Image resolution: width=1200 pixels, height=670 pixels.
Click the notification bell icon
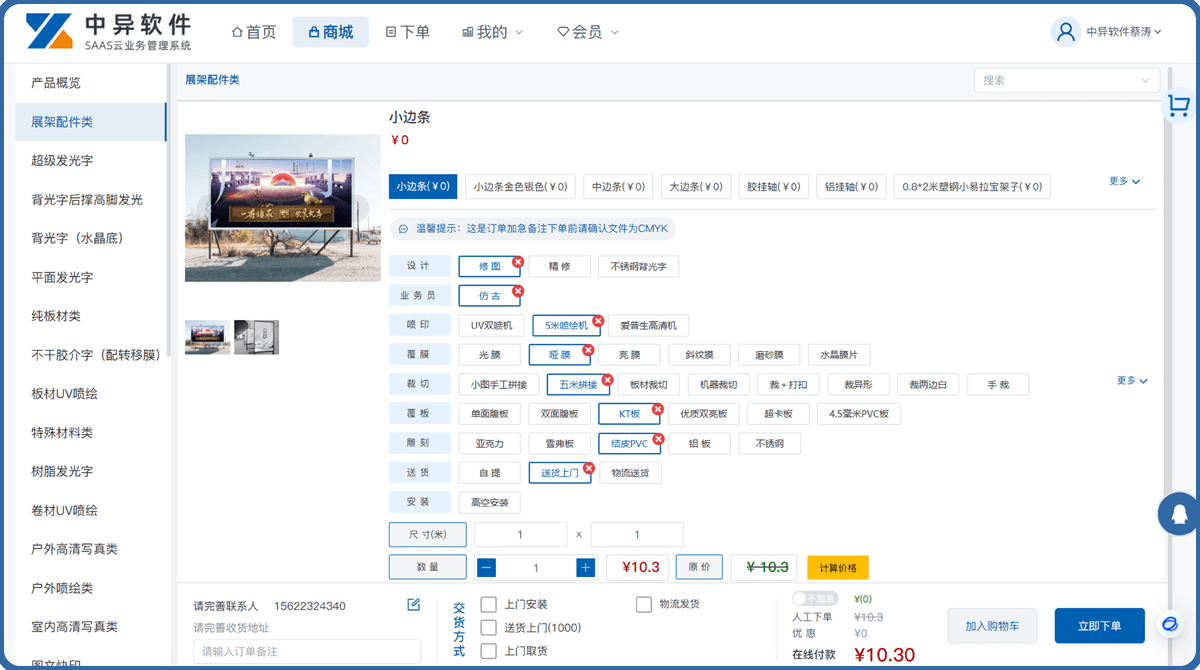pyautogui.click(x=1178, y=514)
